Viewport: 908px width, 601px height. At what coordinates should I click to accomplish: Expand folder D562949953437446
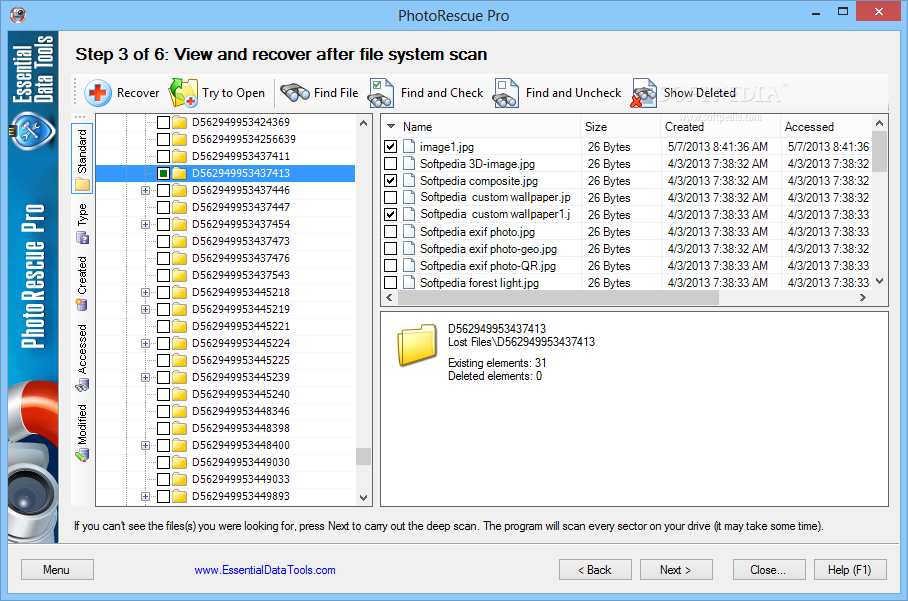point(145,190)
